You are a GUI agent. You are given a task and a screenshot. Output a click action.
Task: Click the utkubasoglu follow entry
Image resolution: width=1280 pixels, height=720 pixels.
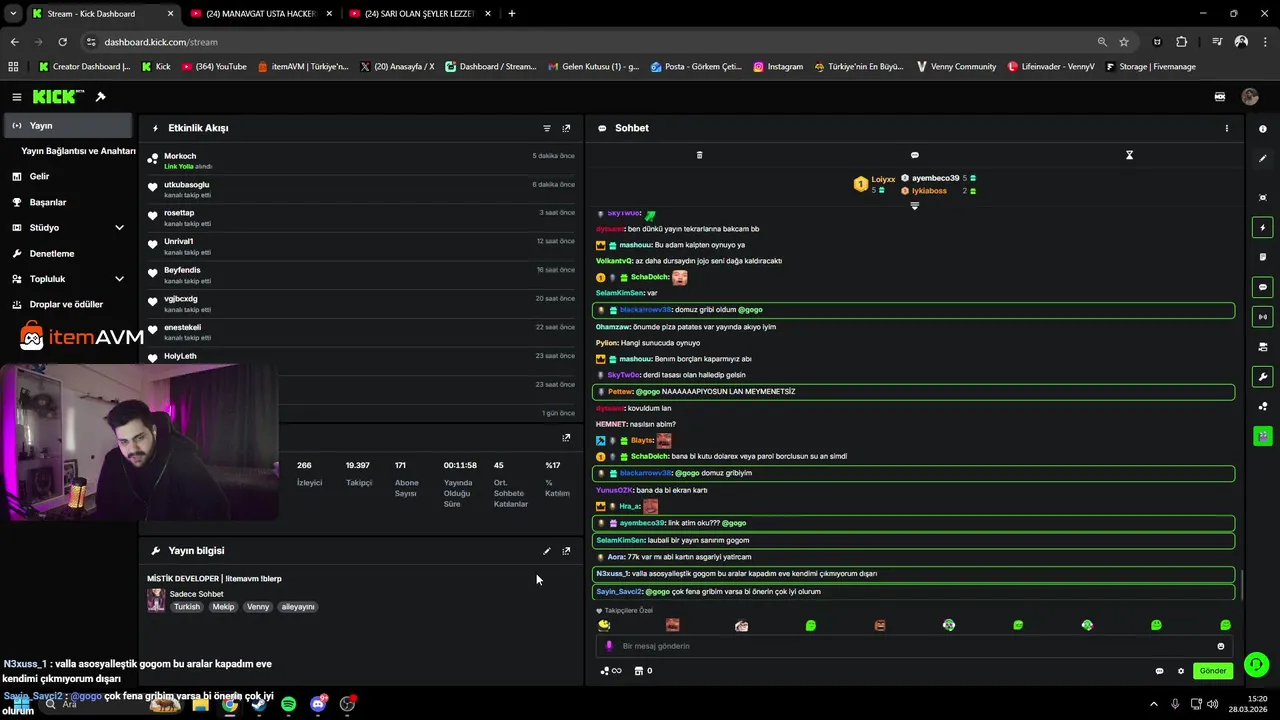pyautogui.click(x=361, y=189)
